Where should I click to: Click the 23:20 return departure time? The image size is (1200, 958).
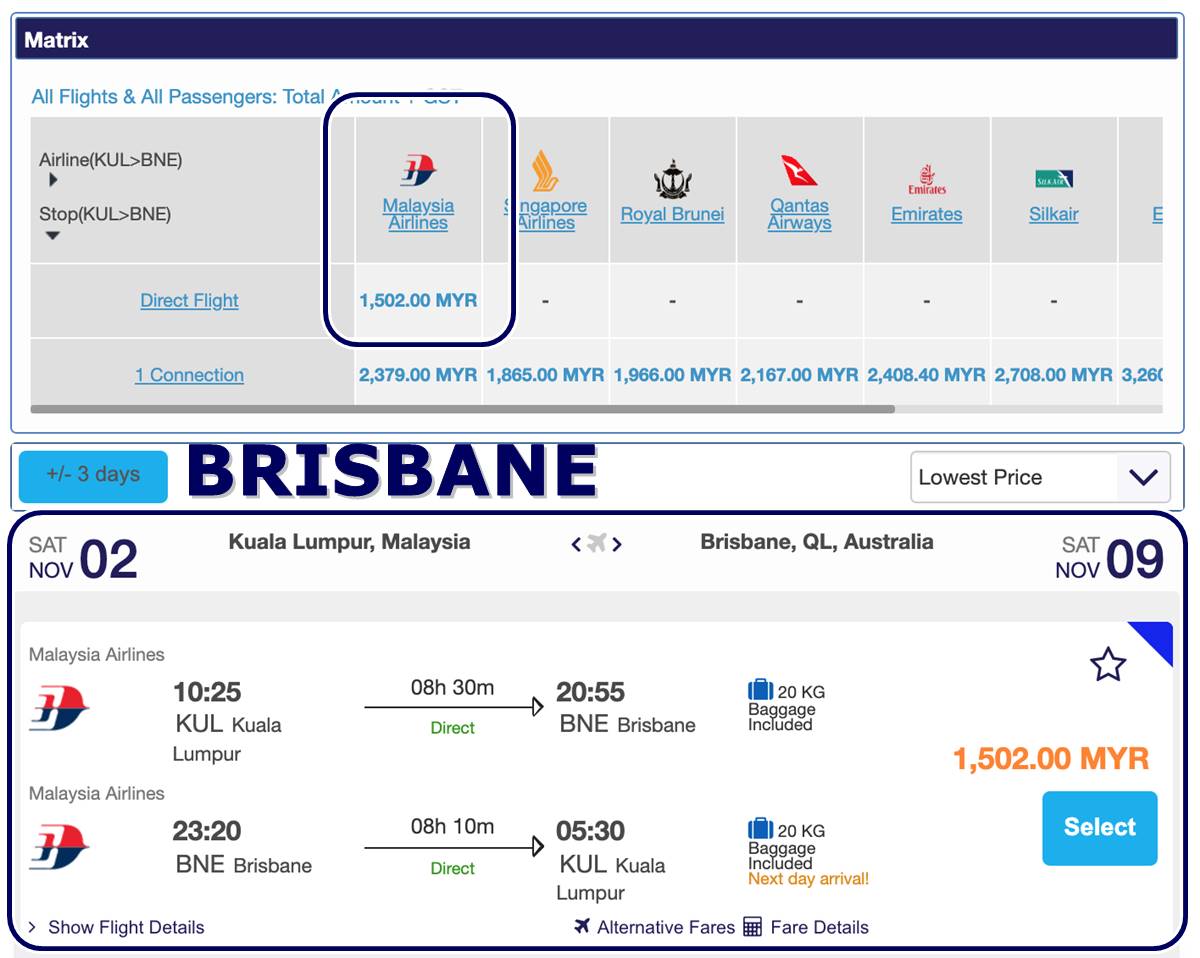[x=207, y=831]
